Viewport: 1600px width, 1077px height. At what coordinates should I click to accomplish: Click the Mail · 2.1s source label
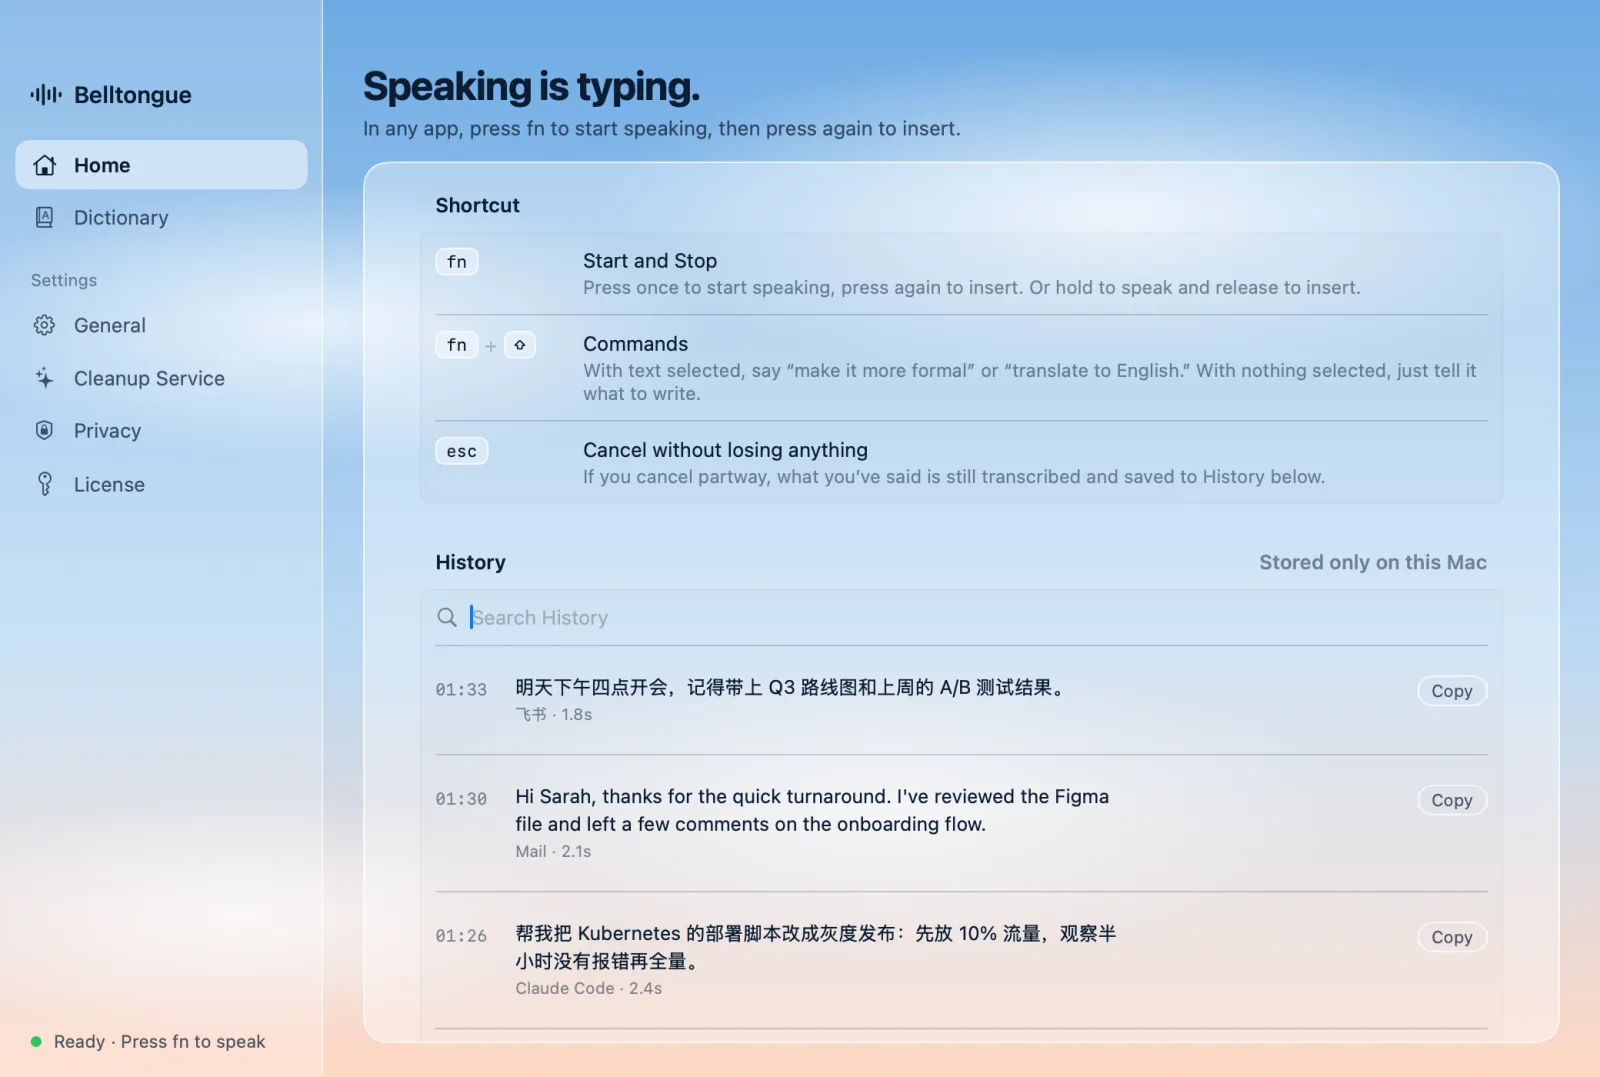[x=553, y=851]
